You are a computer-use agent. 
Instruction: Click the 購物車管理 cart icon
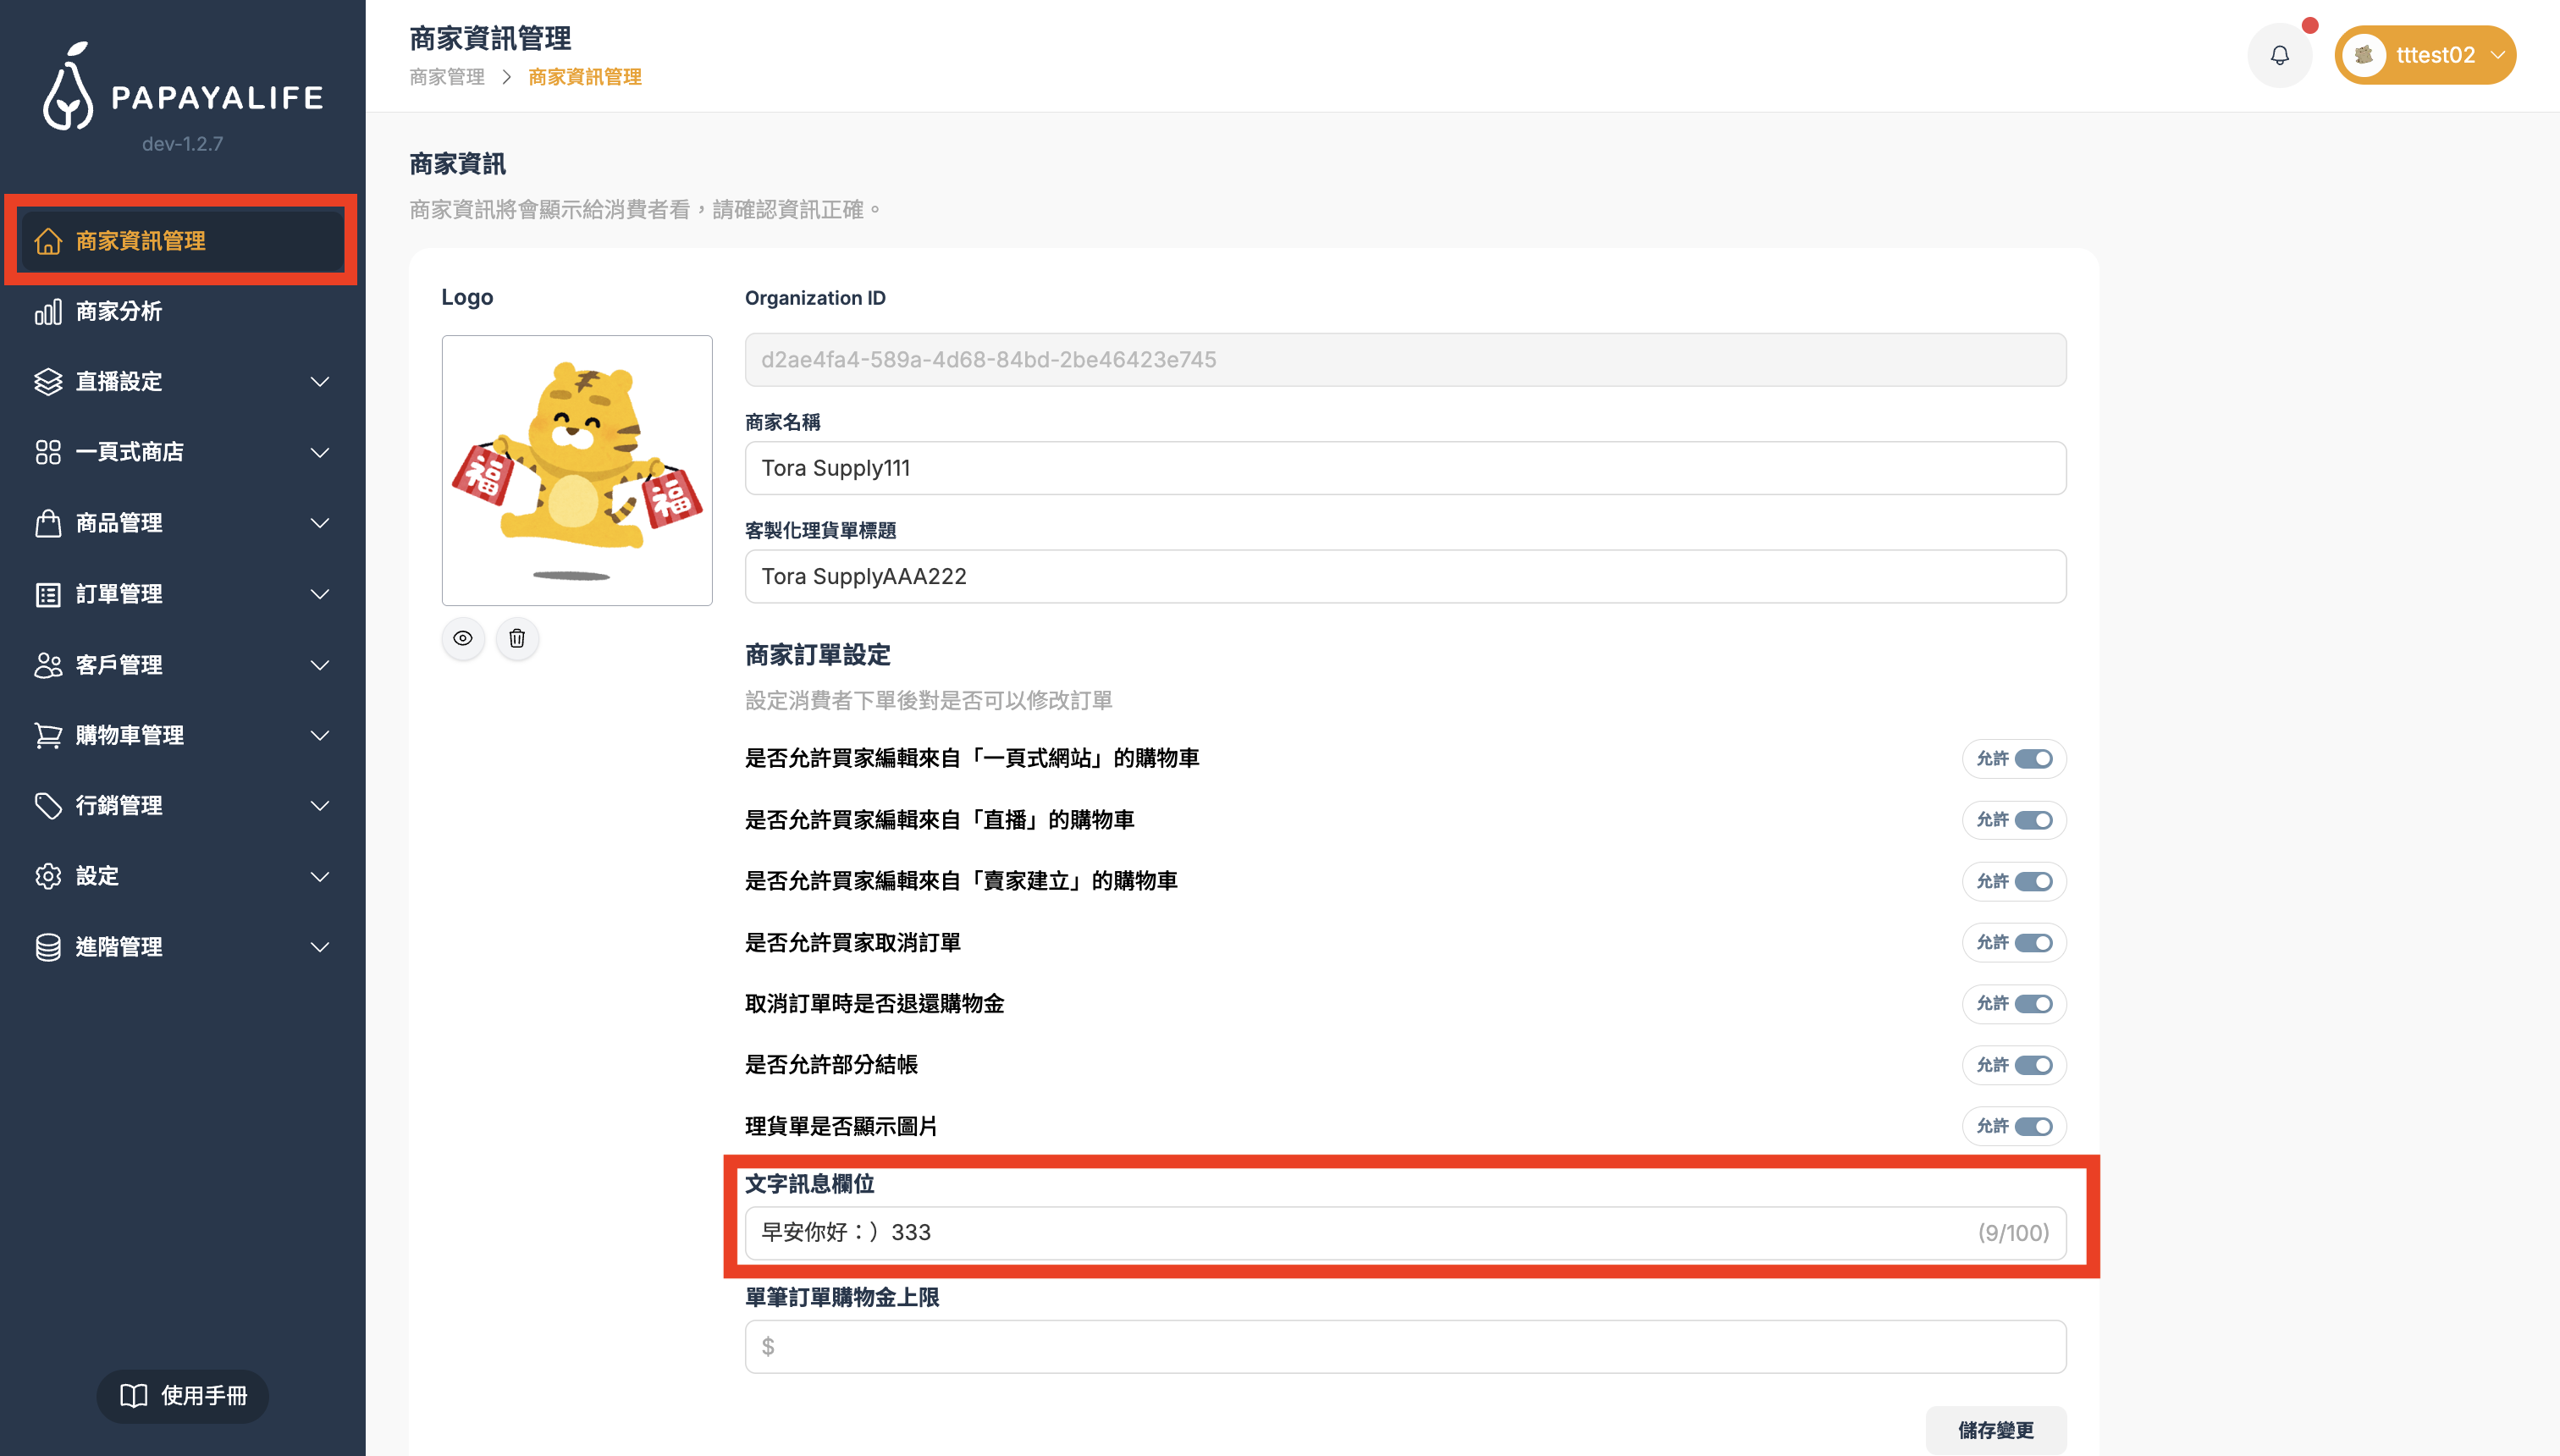pyautogui.click(x=48, y=736)
